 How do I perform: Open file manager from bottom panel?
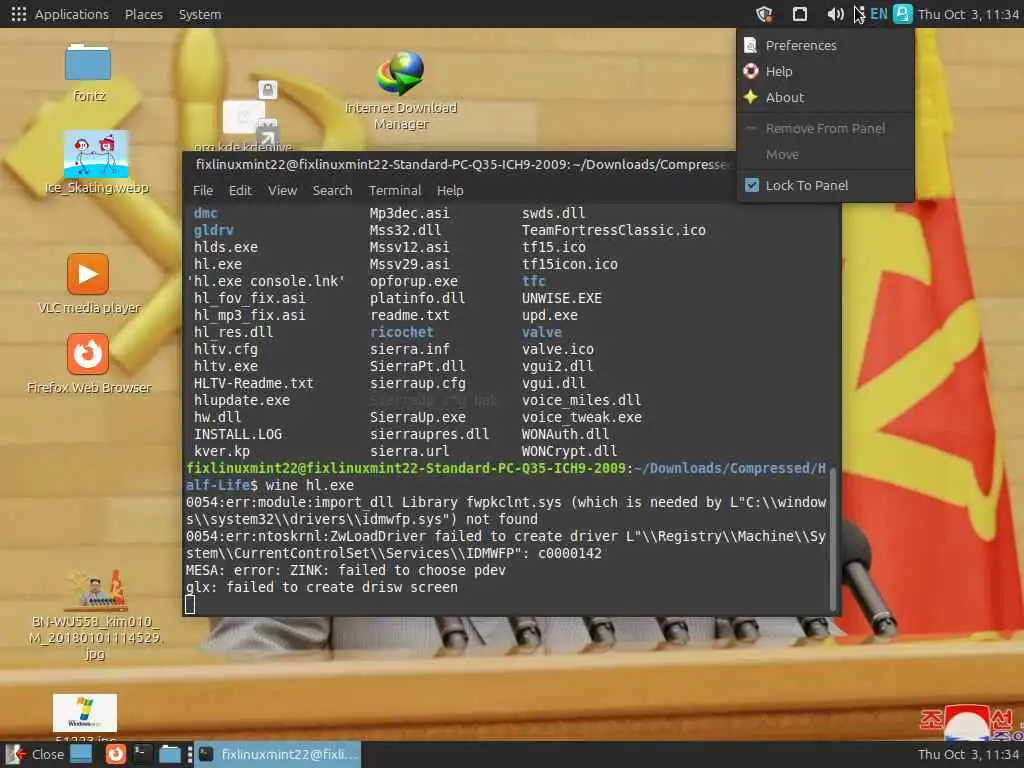(170, 754)
